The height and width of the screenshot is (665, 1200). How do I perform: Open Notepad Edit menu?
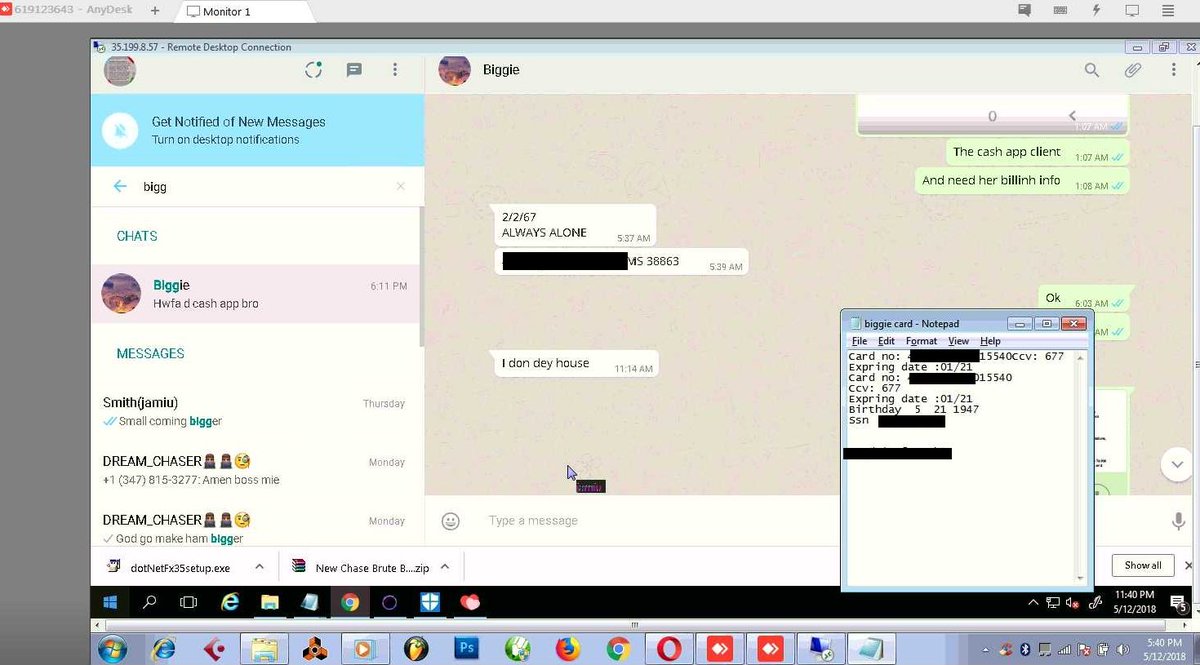[886, 341]
